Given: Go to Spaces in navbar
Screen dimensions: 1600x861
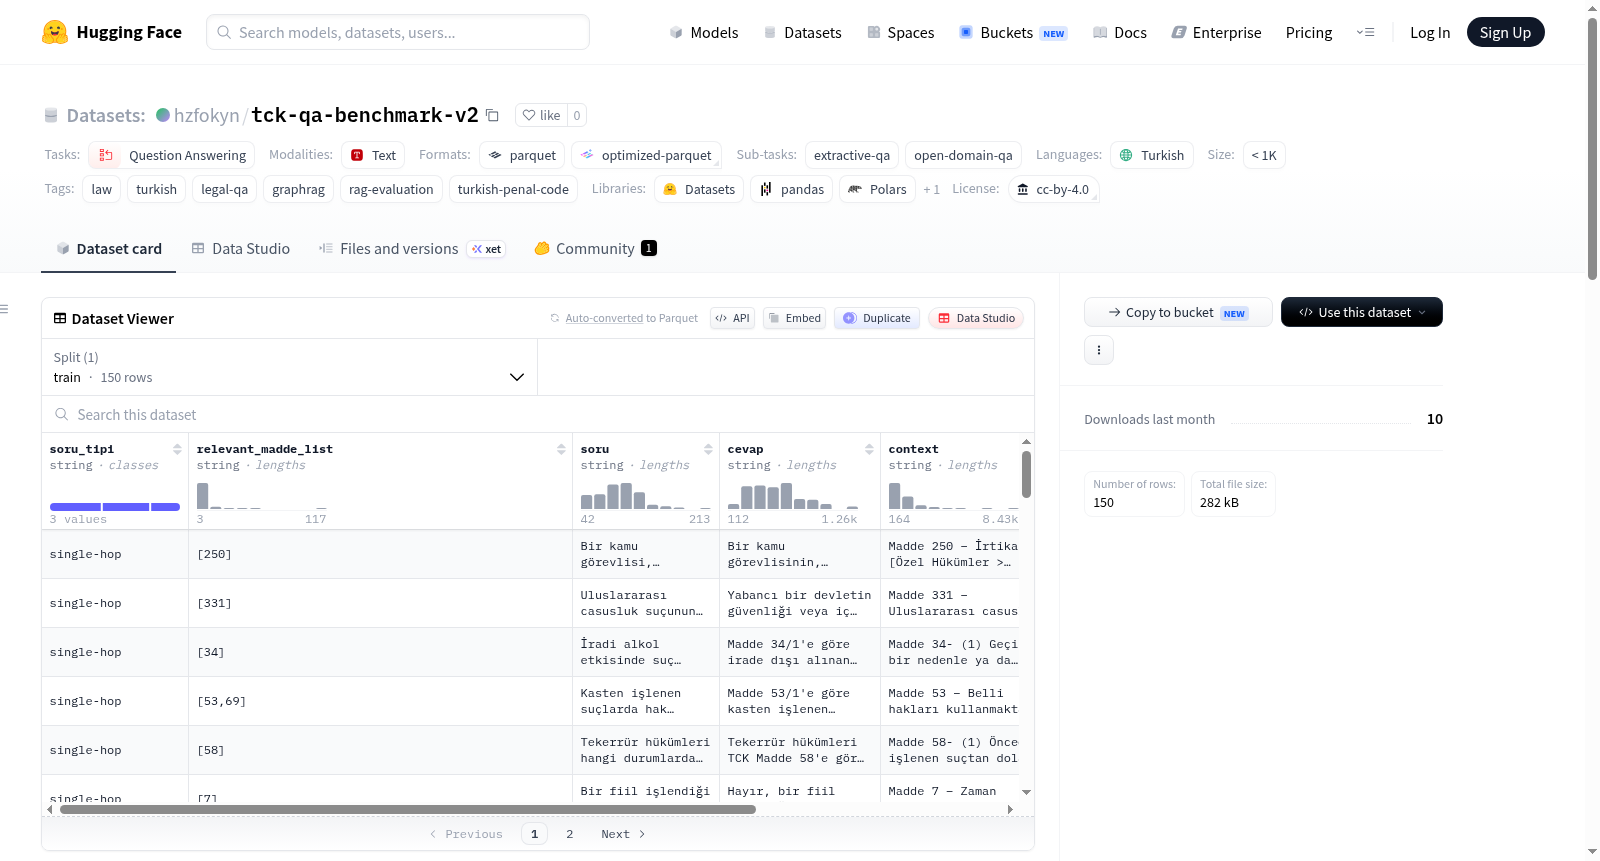Looking at the screenshot, I should click(x=901, y=32).
